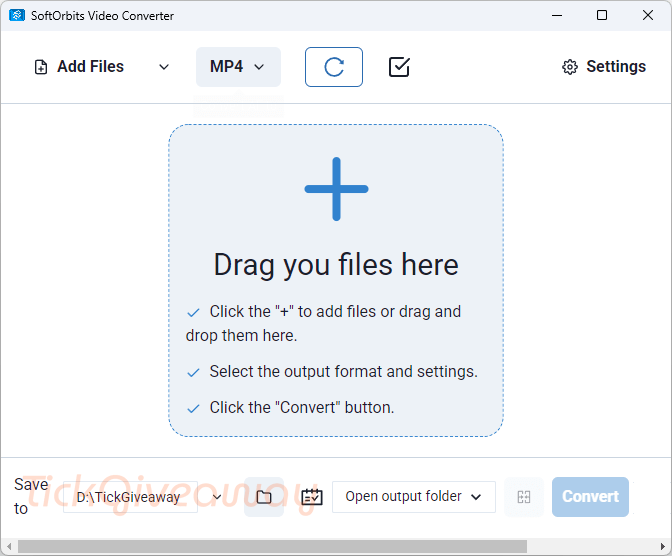Click the 'Click the "+" to add files' instruction
This screenshot has height=556, width=672.
324,324
